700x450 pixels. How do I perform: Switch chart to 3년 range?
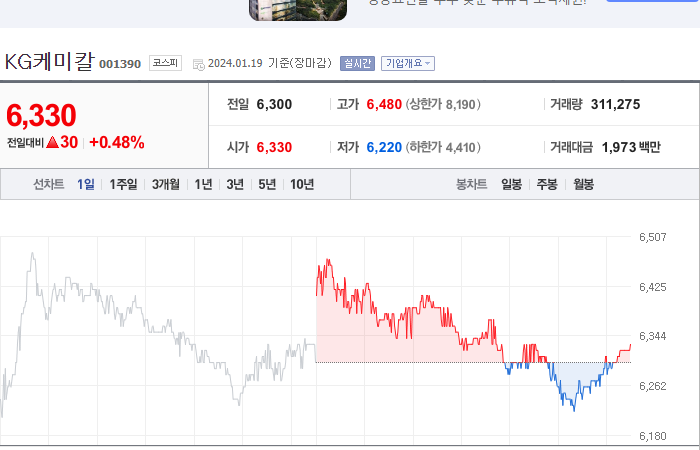tap(235, 184)
